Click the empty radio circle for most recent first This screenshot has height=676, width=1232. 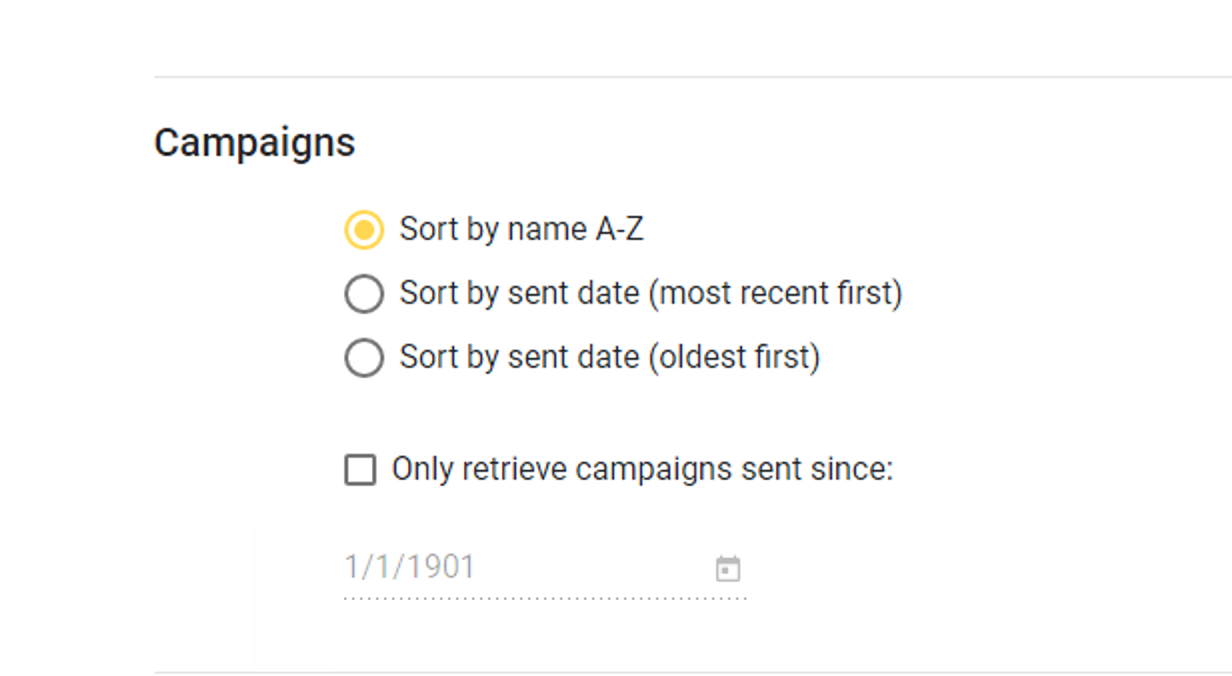click(364, 294)
